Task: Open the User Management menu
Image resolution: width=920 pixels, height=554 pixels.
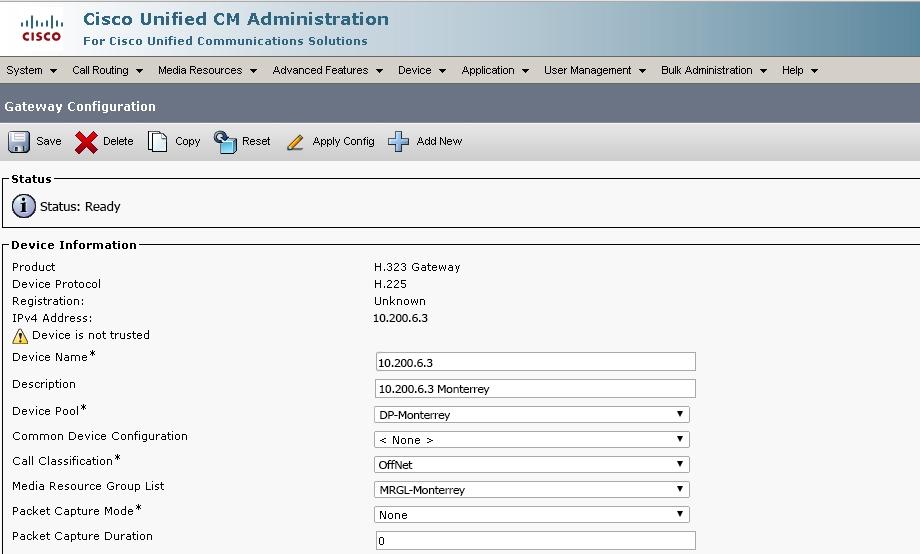Action: tap(595, 70)
